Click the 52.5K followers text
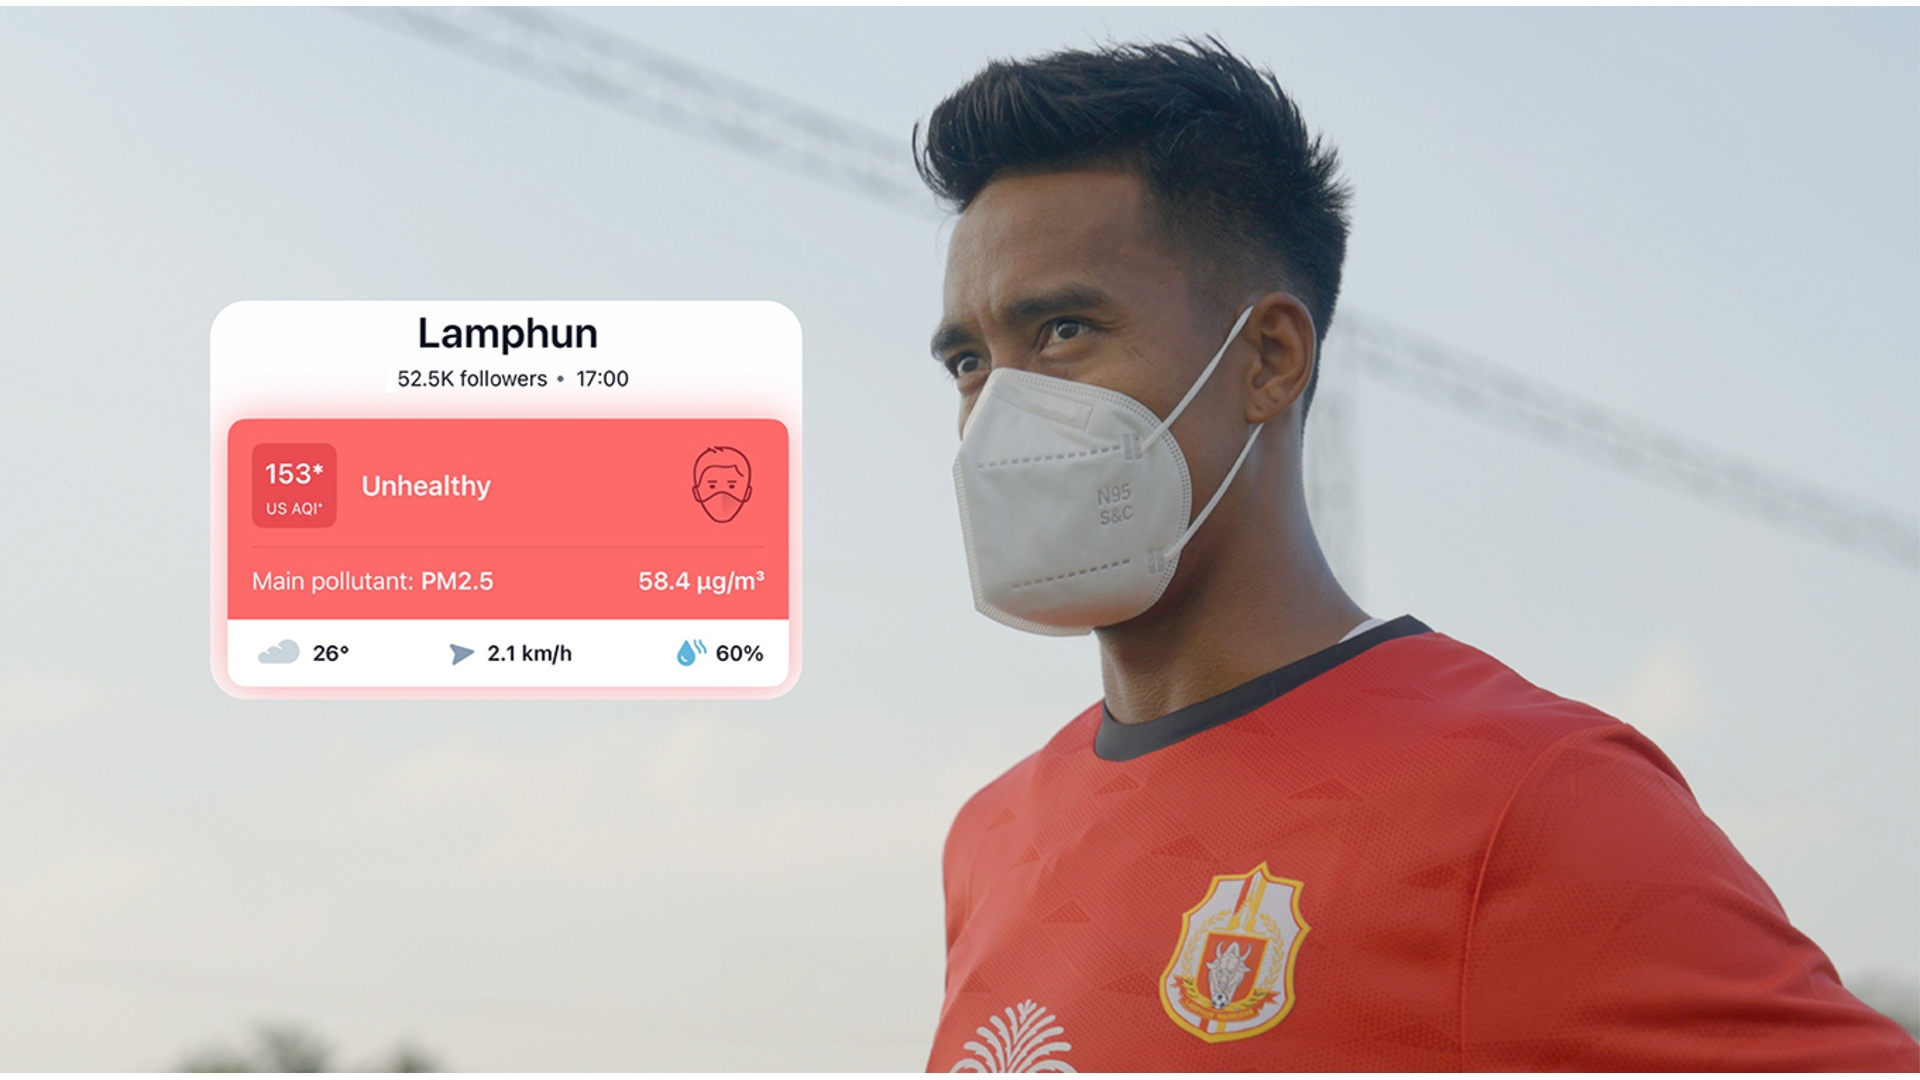 (x=472, y=379)
